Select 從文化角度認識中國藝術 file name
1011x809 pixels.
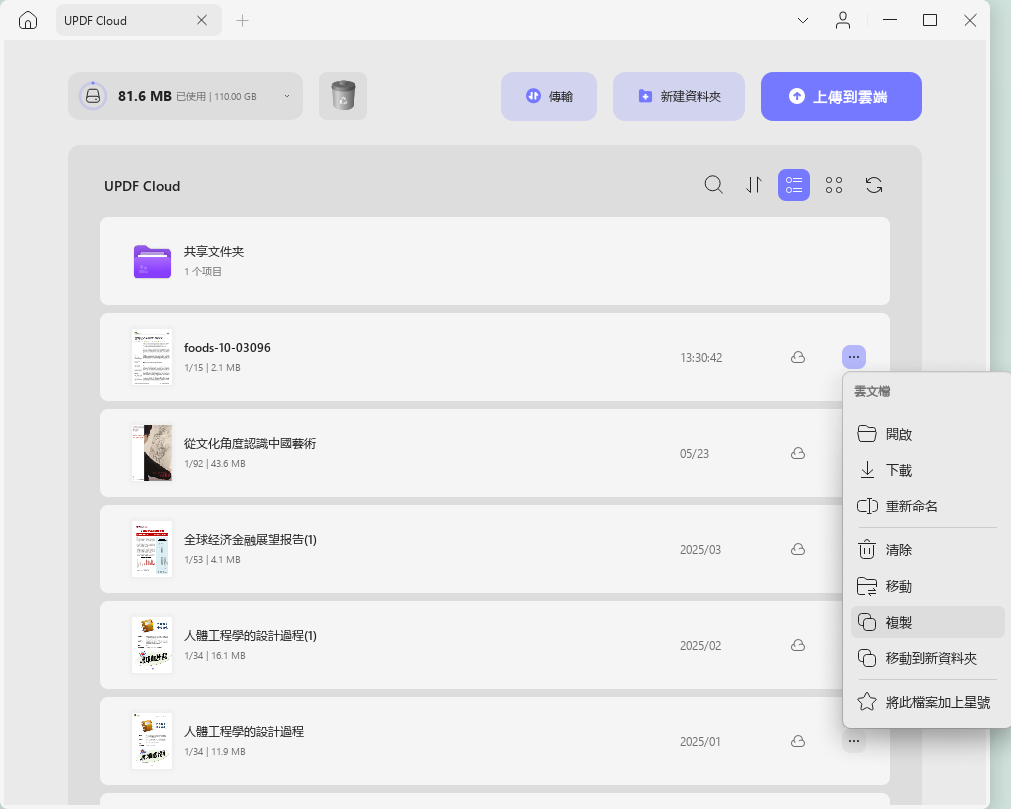pyautogui.click(x=250, y=443)
